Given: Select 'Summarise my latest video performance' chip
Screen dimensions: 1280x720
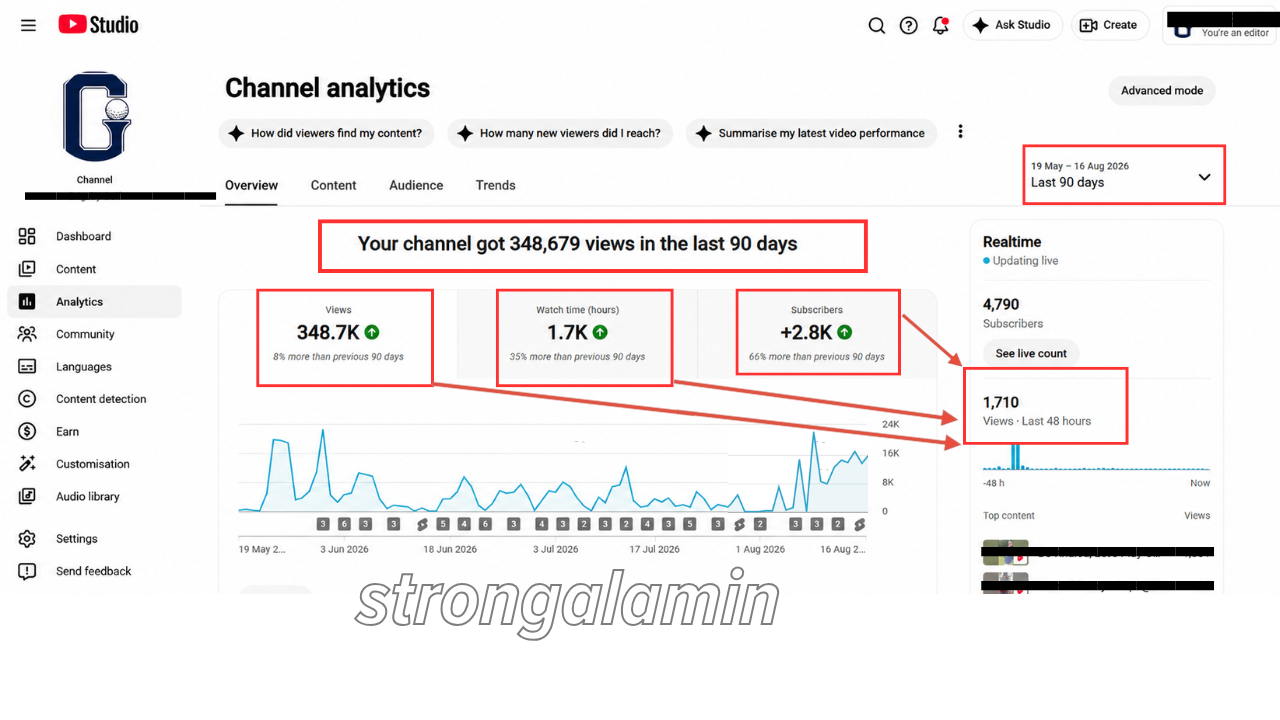Looking at the screenshot, I should coord(811,133).
